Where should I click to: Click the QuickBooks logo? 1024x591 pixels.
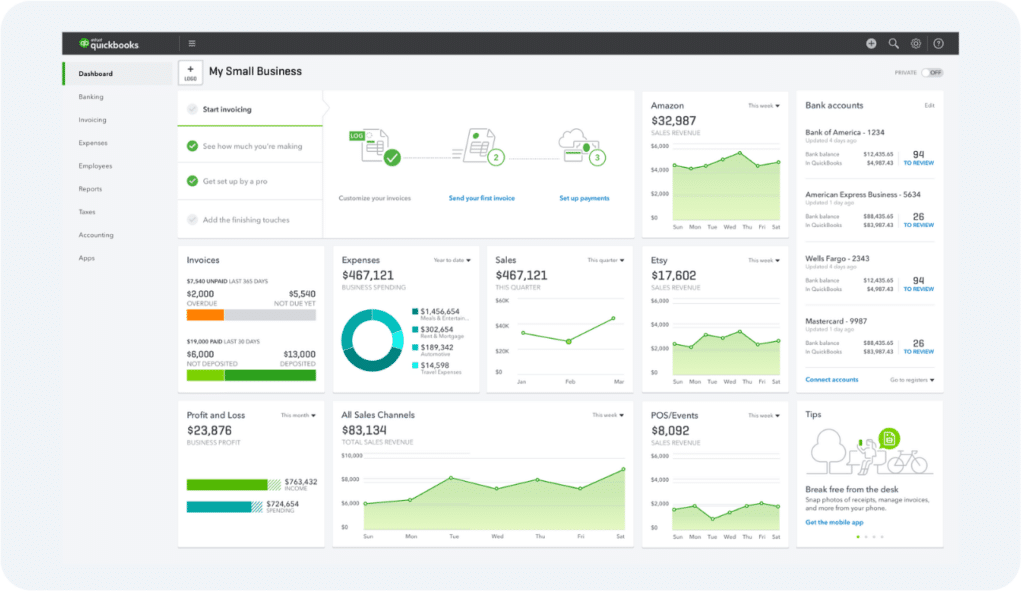coord(108,44)
